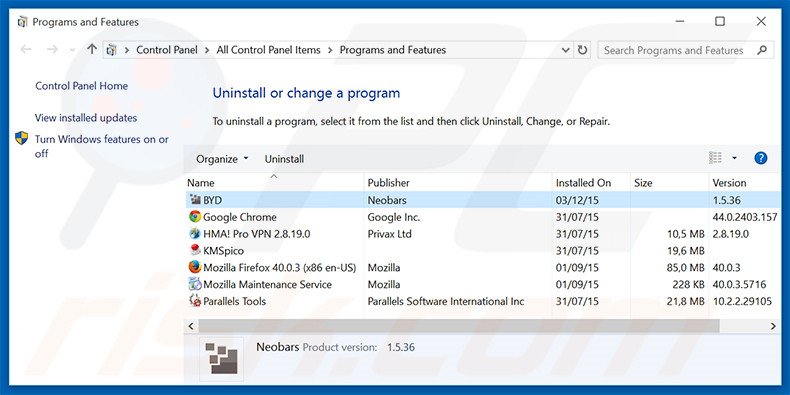Click the HMA! Pro VPN globe icon
790x395 pixels.
pos(195,234)
